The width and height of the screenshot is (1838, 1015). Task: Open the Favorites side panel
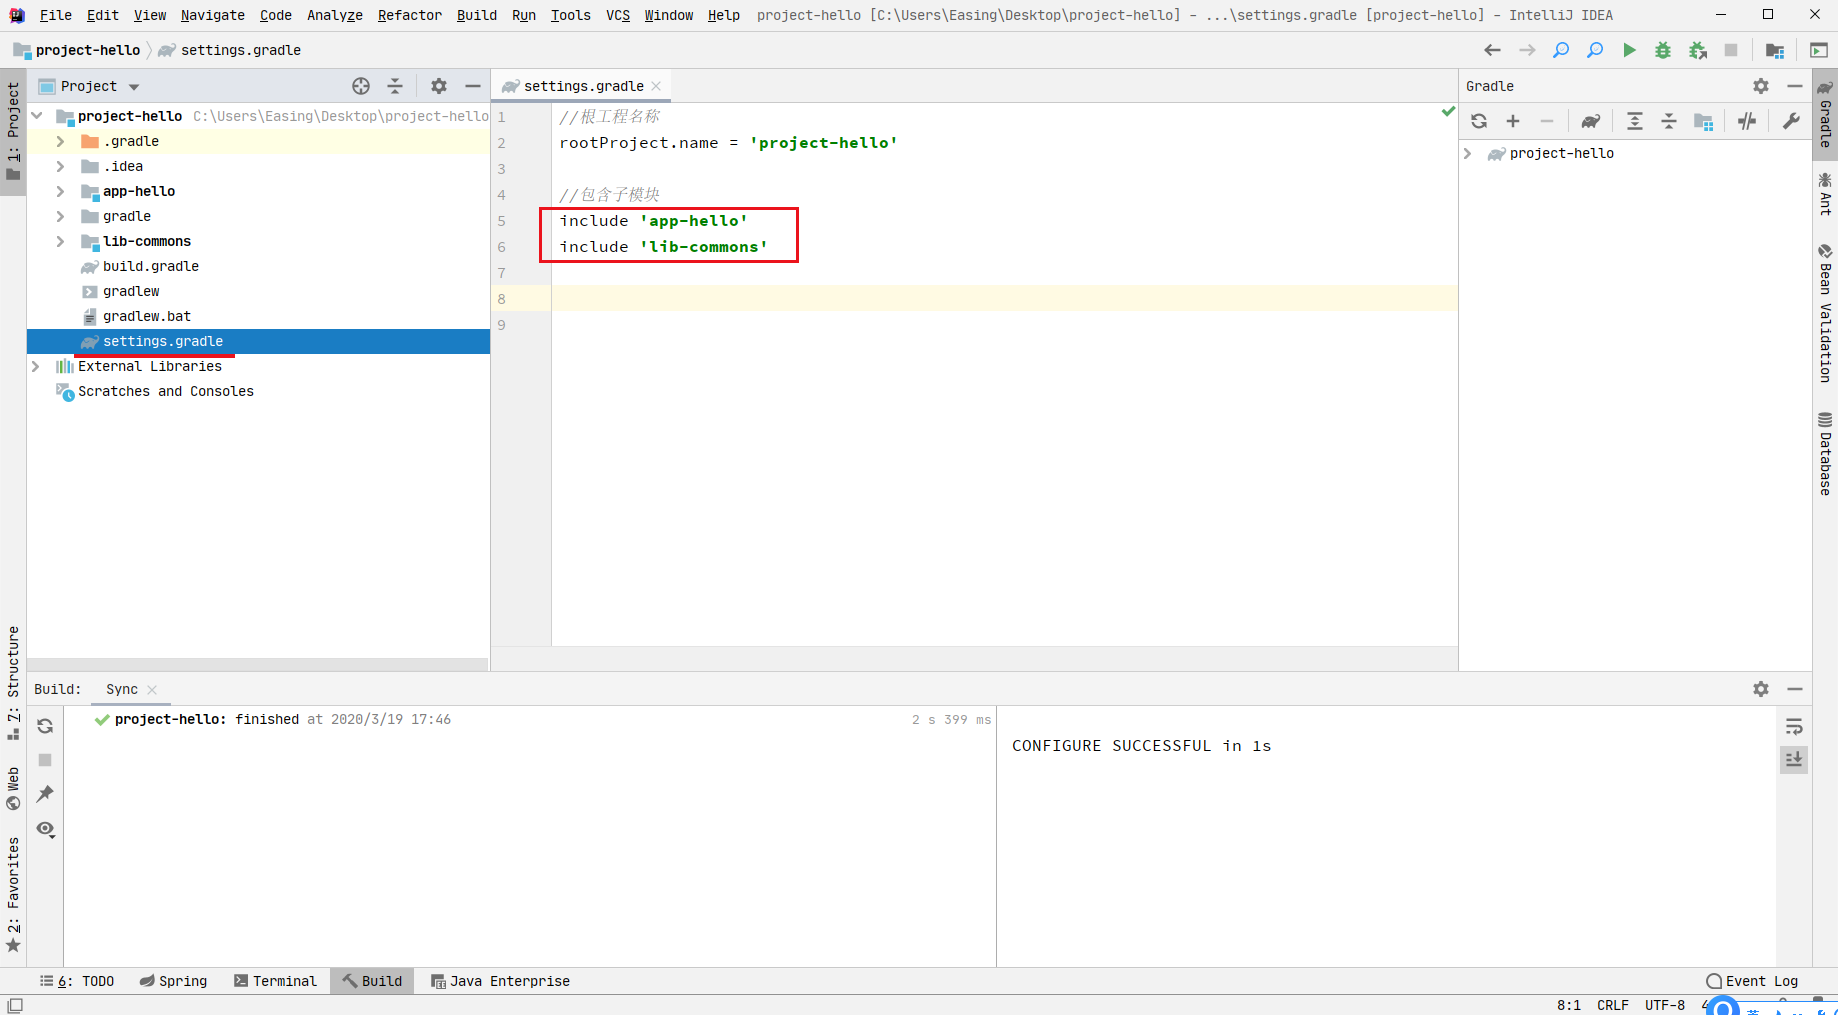(x=13, y=895)
